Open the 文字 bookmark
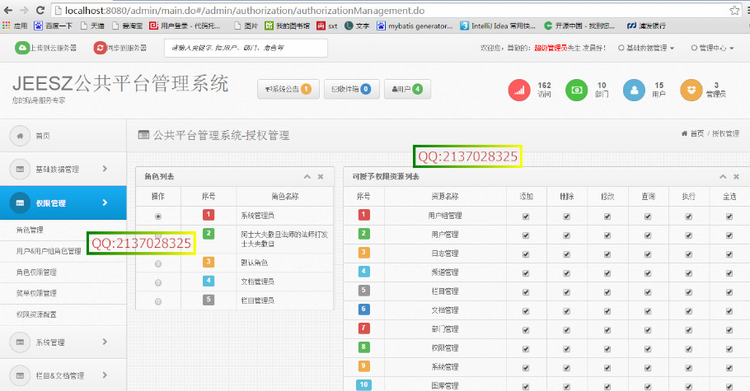 click(x=357, y=25)
